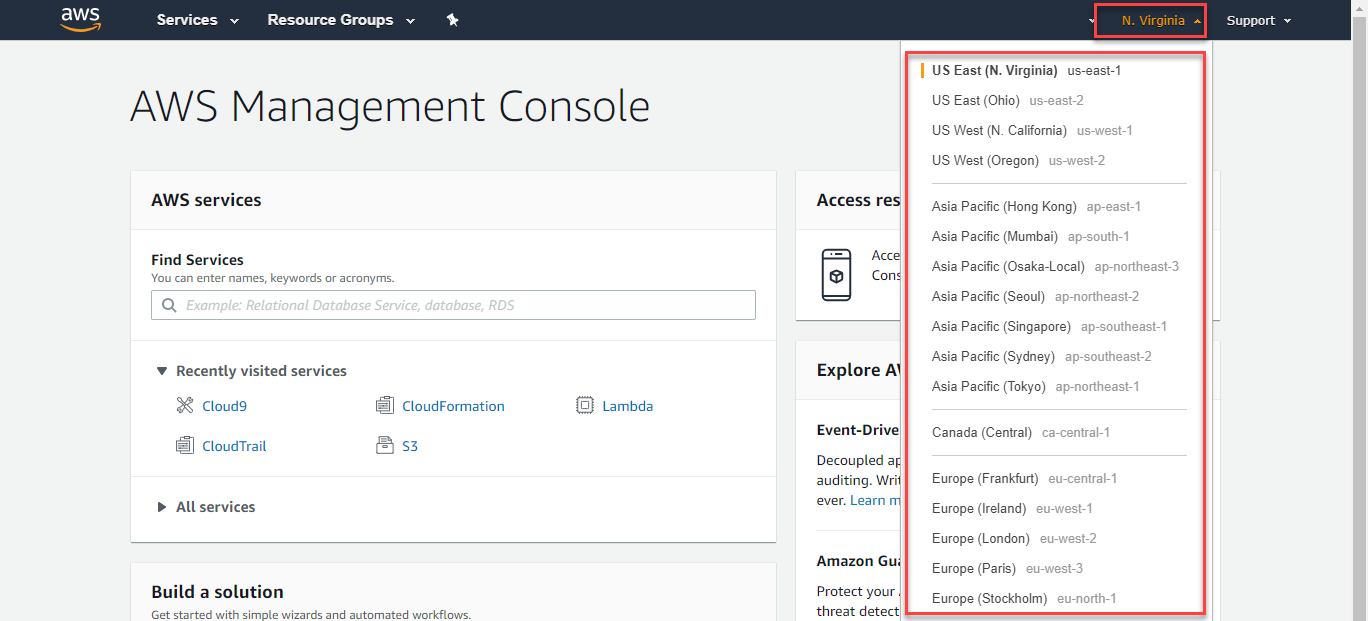Open the Lambda link
The height and width of the screenshot is (621, 1368).
click(628, 406)
